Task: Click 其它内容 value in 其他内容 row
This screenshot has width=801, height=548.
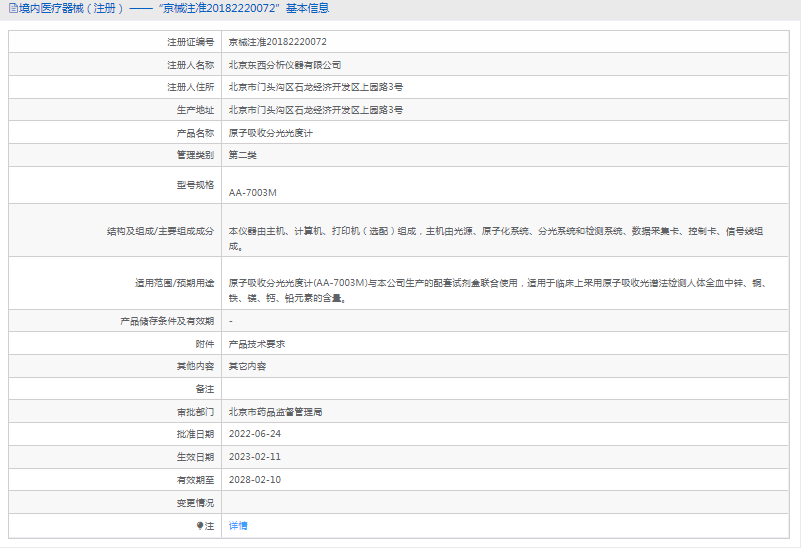Action: 247,366
